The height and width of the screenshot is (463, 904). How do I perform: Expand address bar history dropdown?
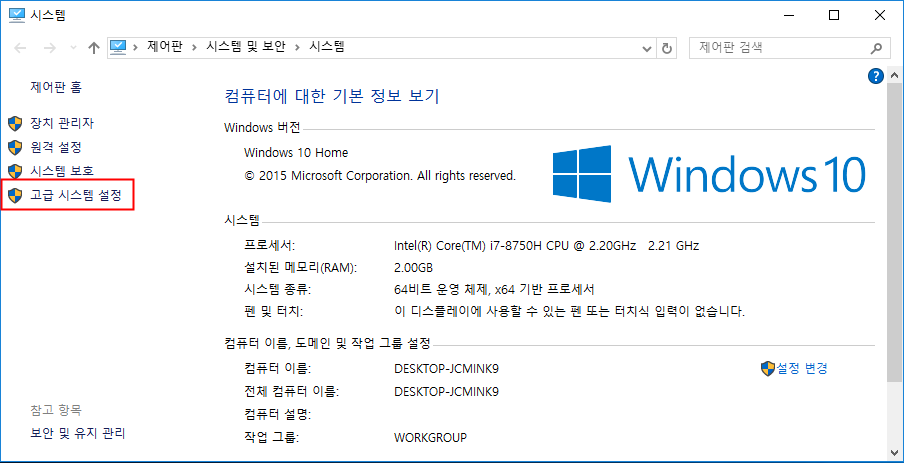click(x=647, y=48)
